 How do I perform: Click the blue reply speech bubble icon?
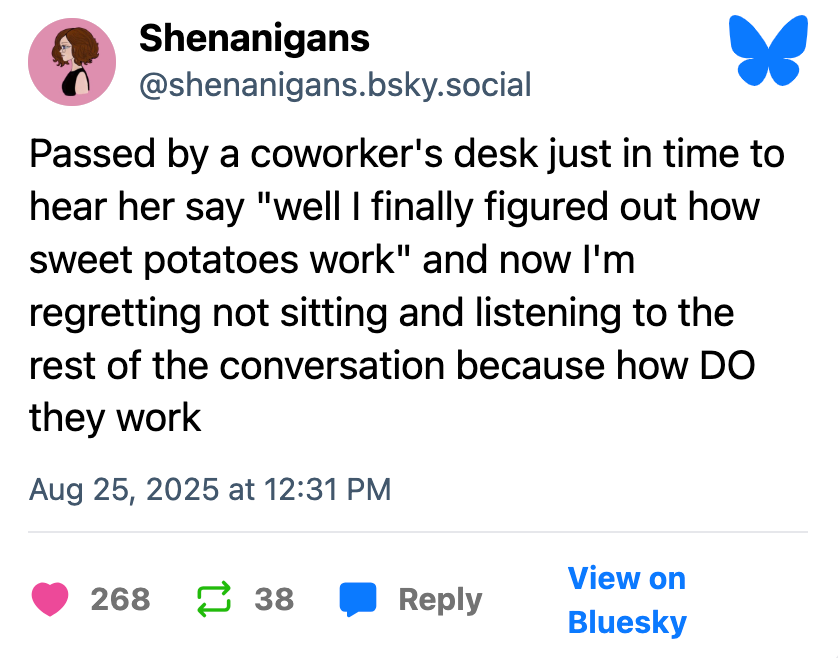tap(358, 599)
